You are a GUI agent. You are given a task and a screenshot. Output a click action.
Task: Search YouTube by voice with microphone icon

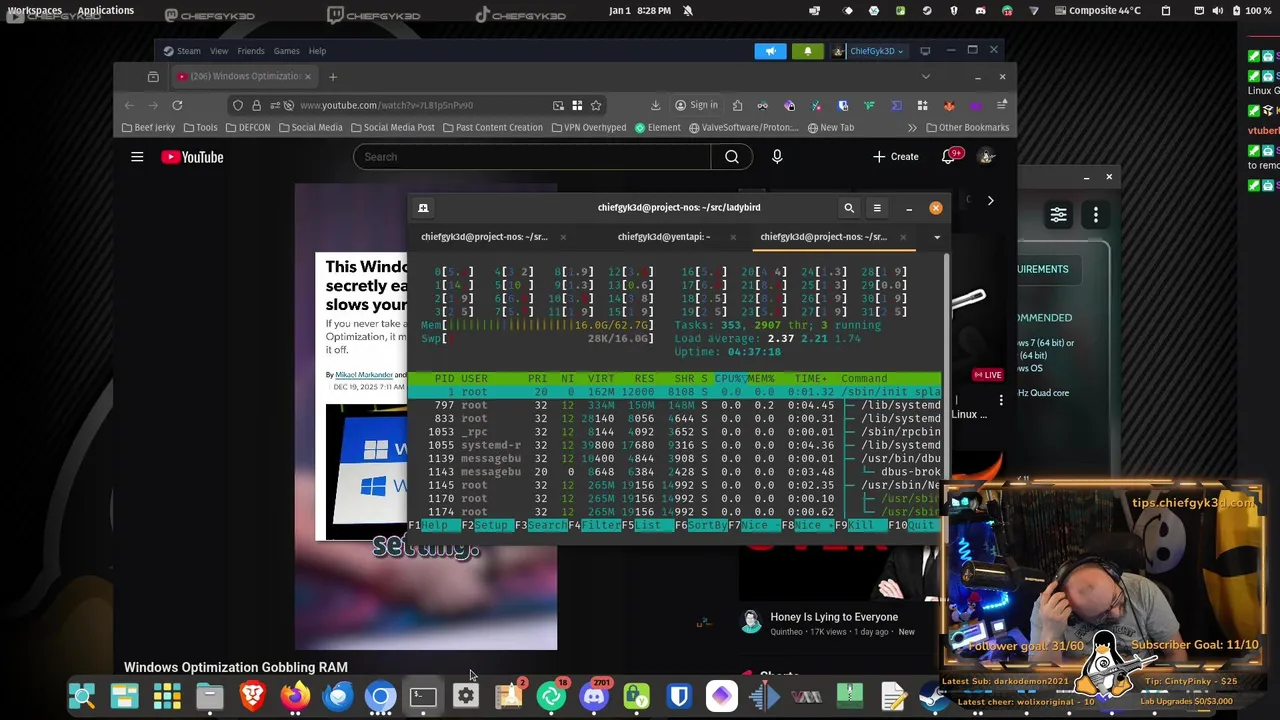point(777,157)
